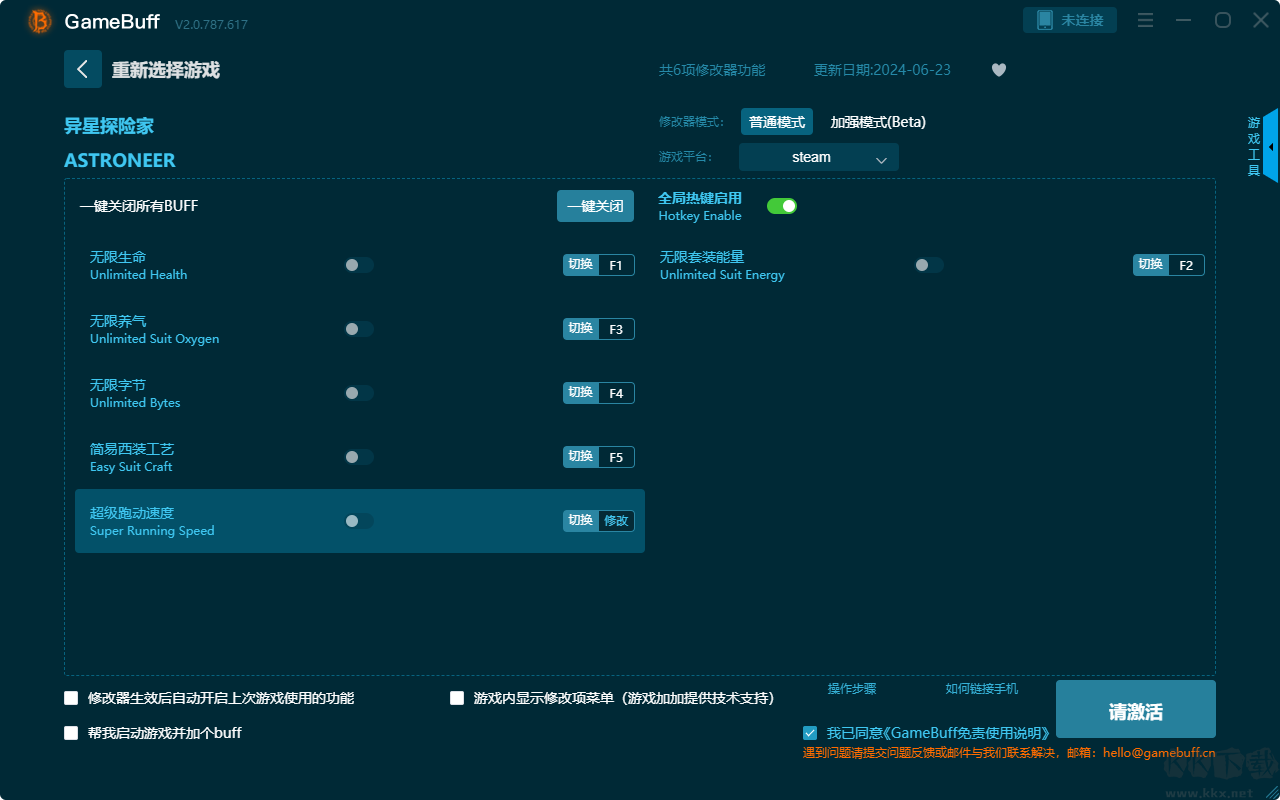Click the F1 hotkey selector for Unlimited Health
Image resolution: width=1280 pixels, height=800 pixels.
pos(616,265)
